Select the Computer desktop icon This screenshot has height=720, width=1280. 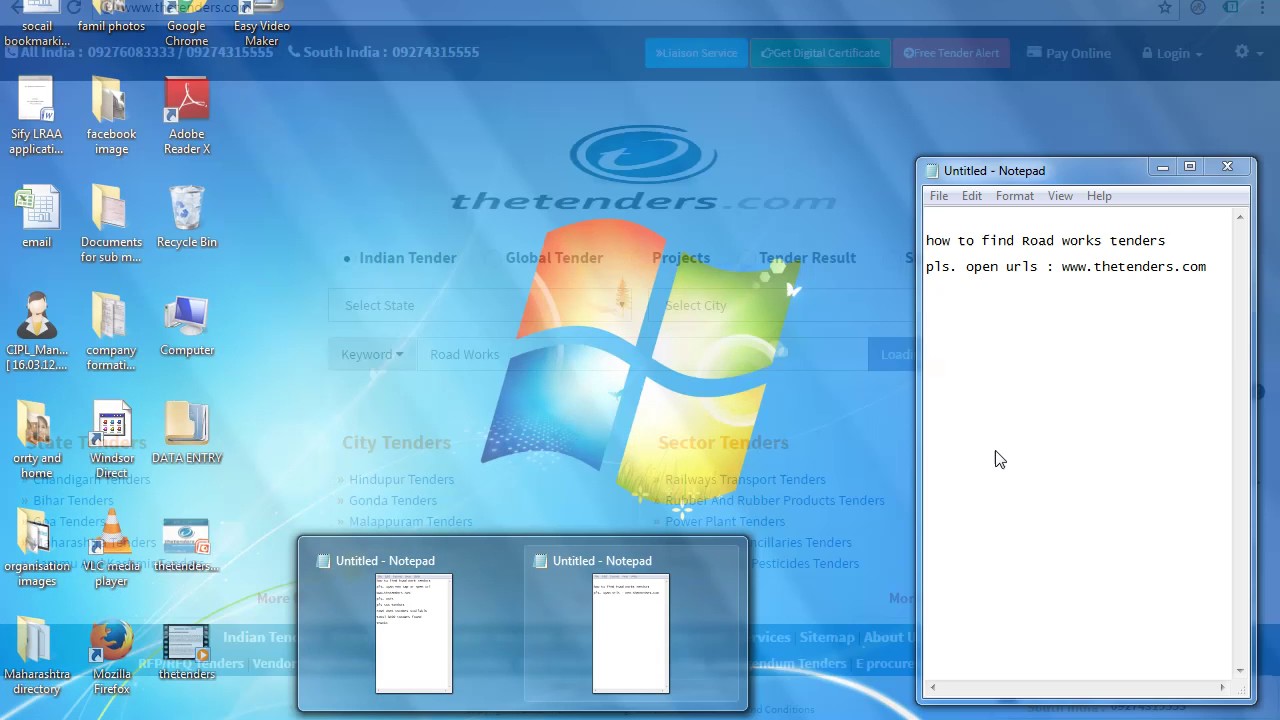187,325
